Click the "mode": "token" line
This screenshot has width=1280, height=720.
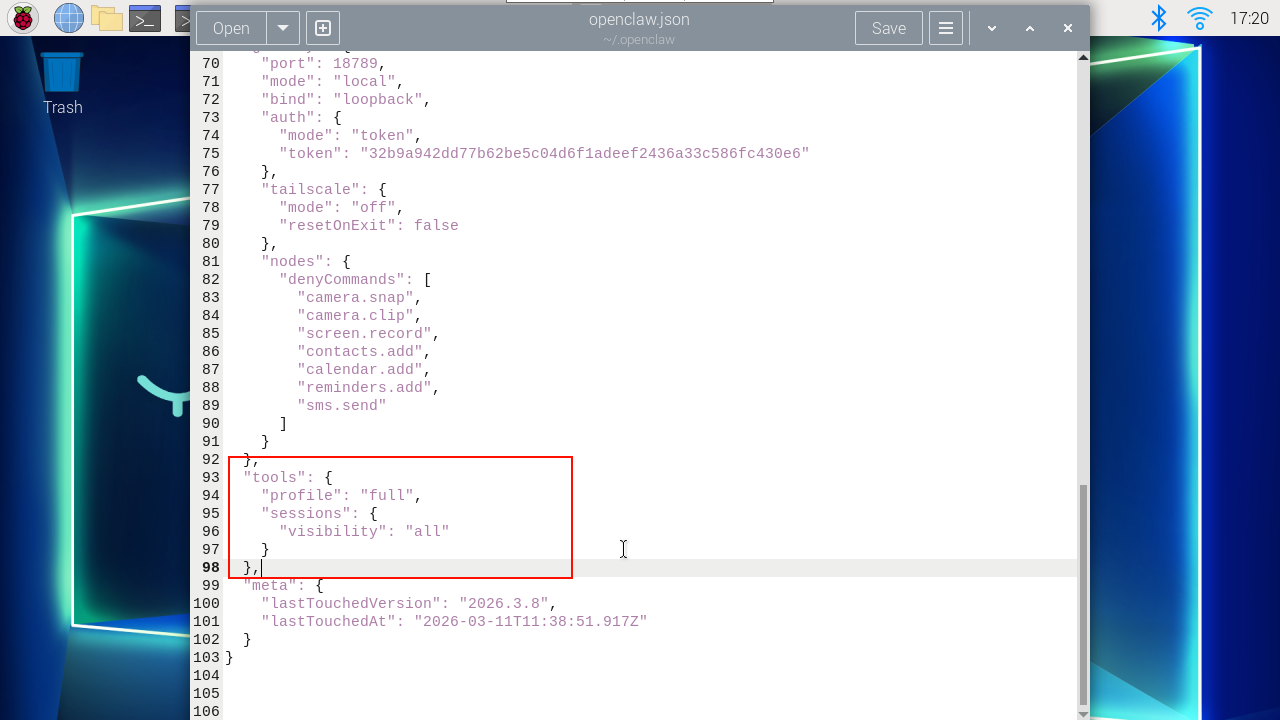click(x=350, y=135)
